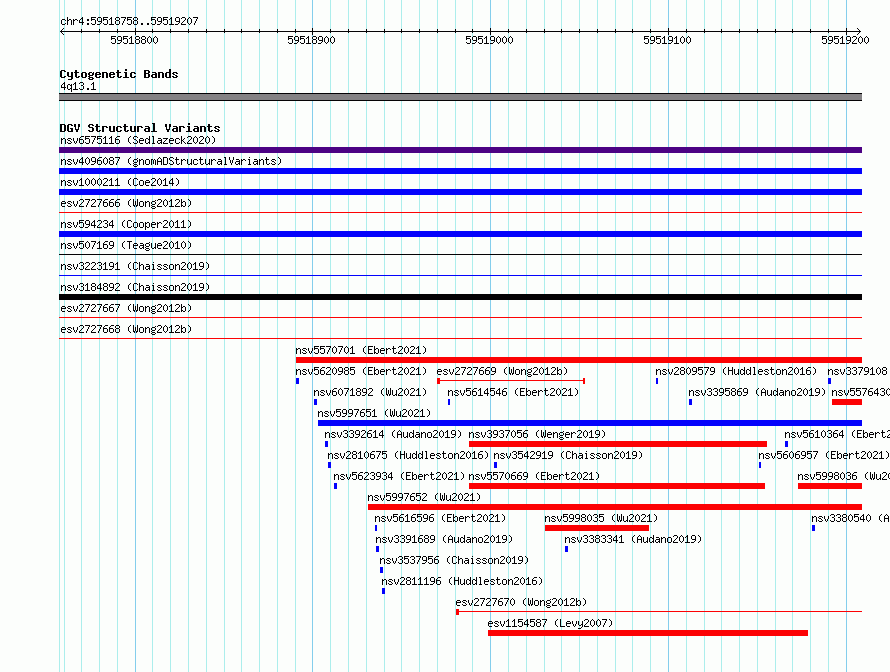This screenshot has width=890, height=672.
Task: Click nsv5997651 (Wu2021) label
Action: (x=374, y=413)
